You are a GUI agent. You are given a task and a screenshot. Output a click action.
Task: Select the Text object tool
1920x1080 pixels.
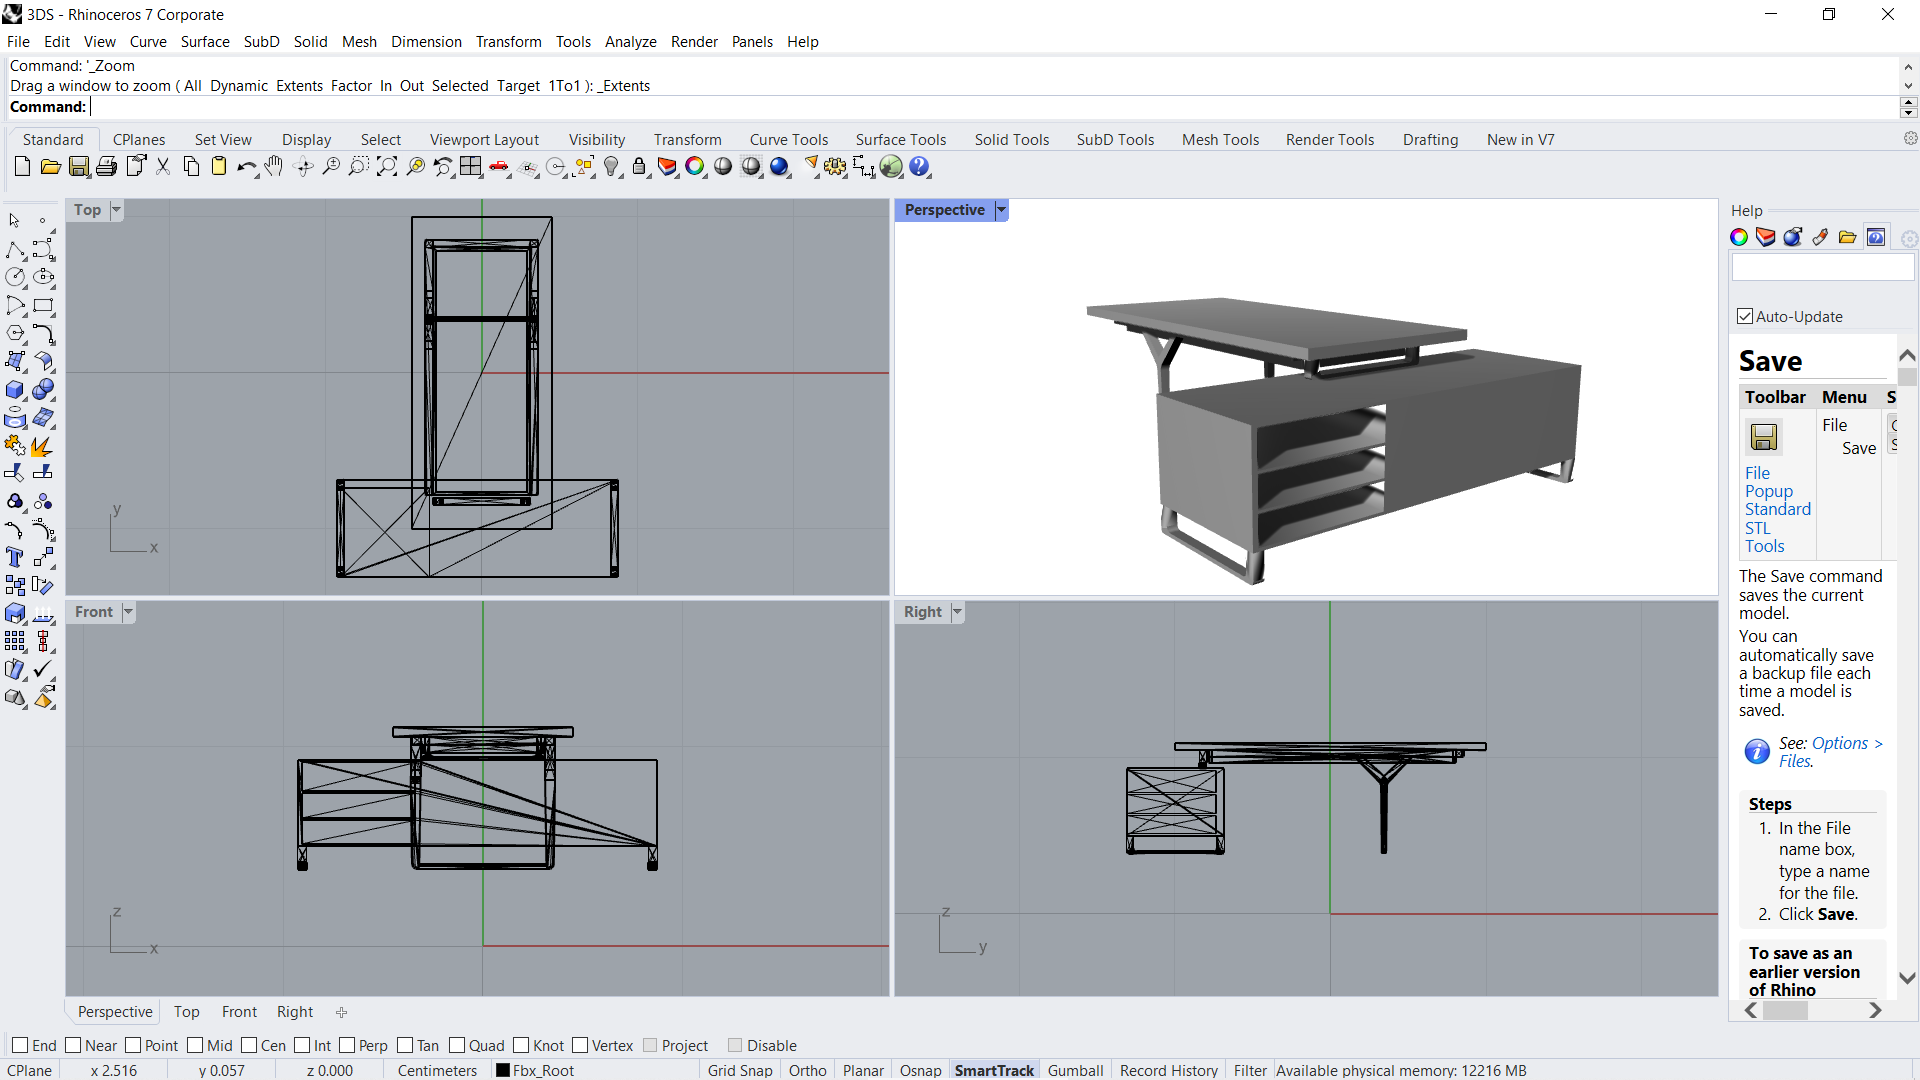coord(14,556)
